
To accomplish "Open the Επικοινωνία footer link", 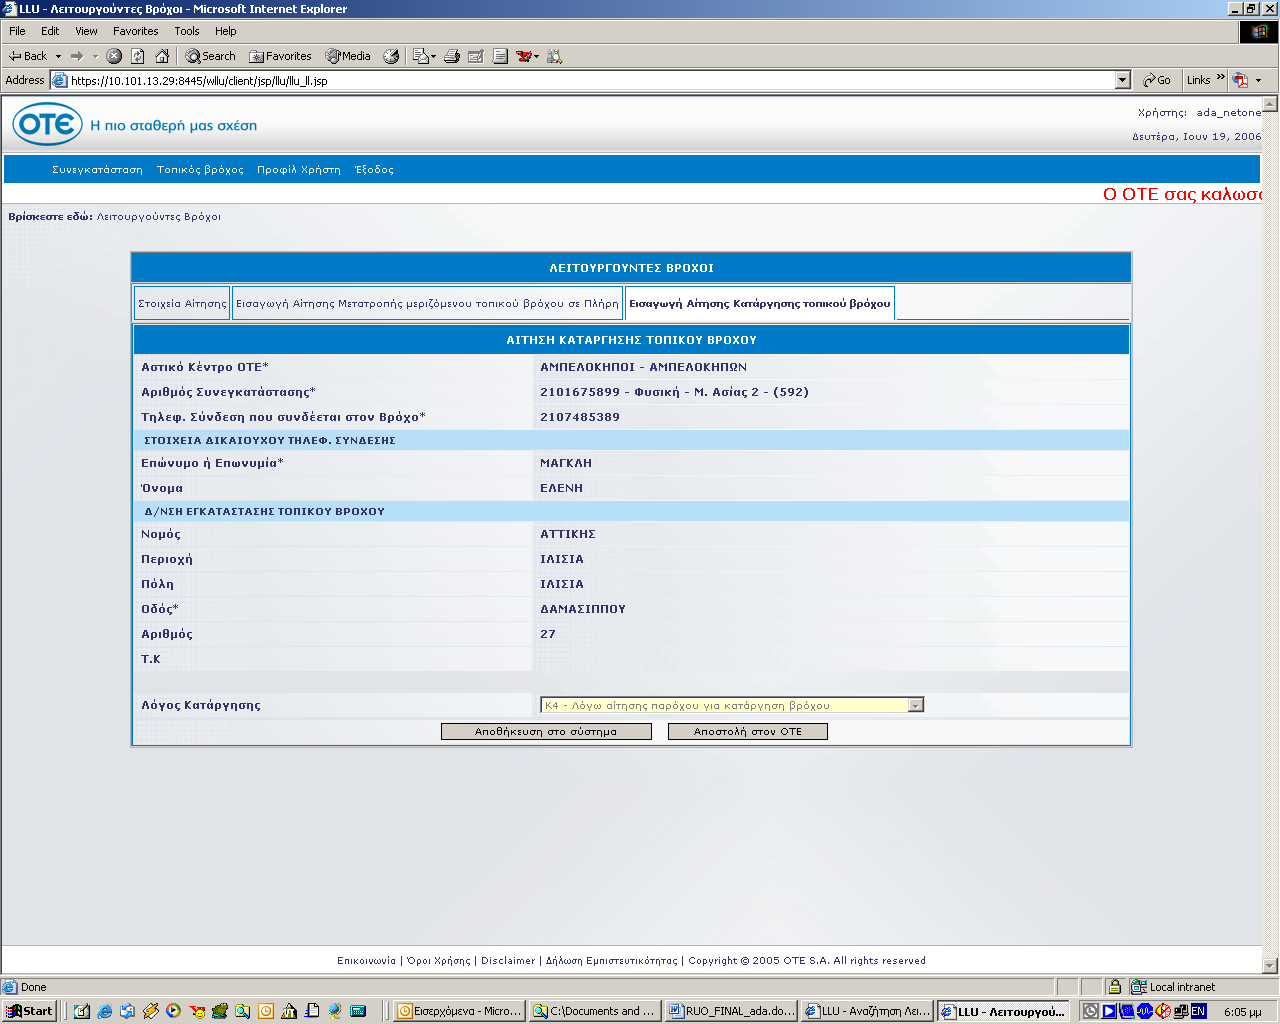I will (x=366, y=961).
